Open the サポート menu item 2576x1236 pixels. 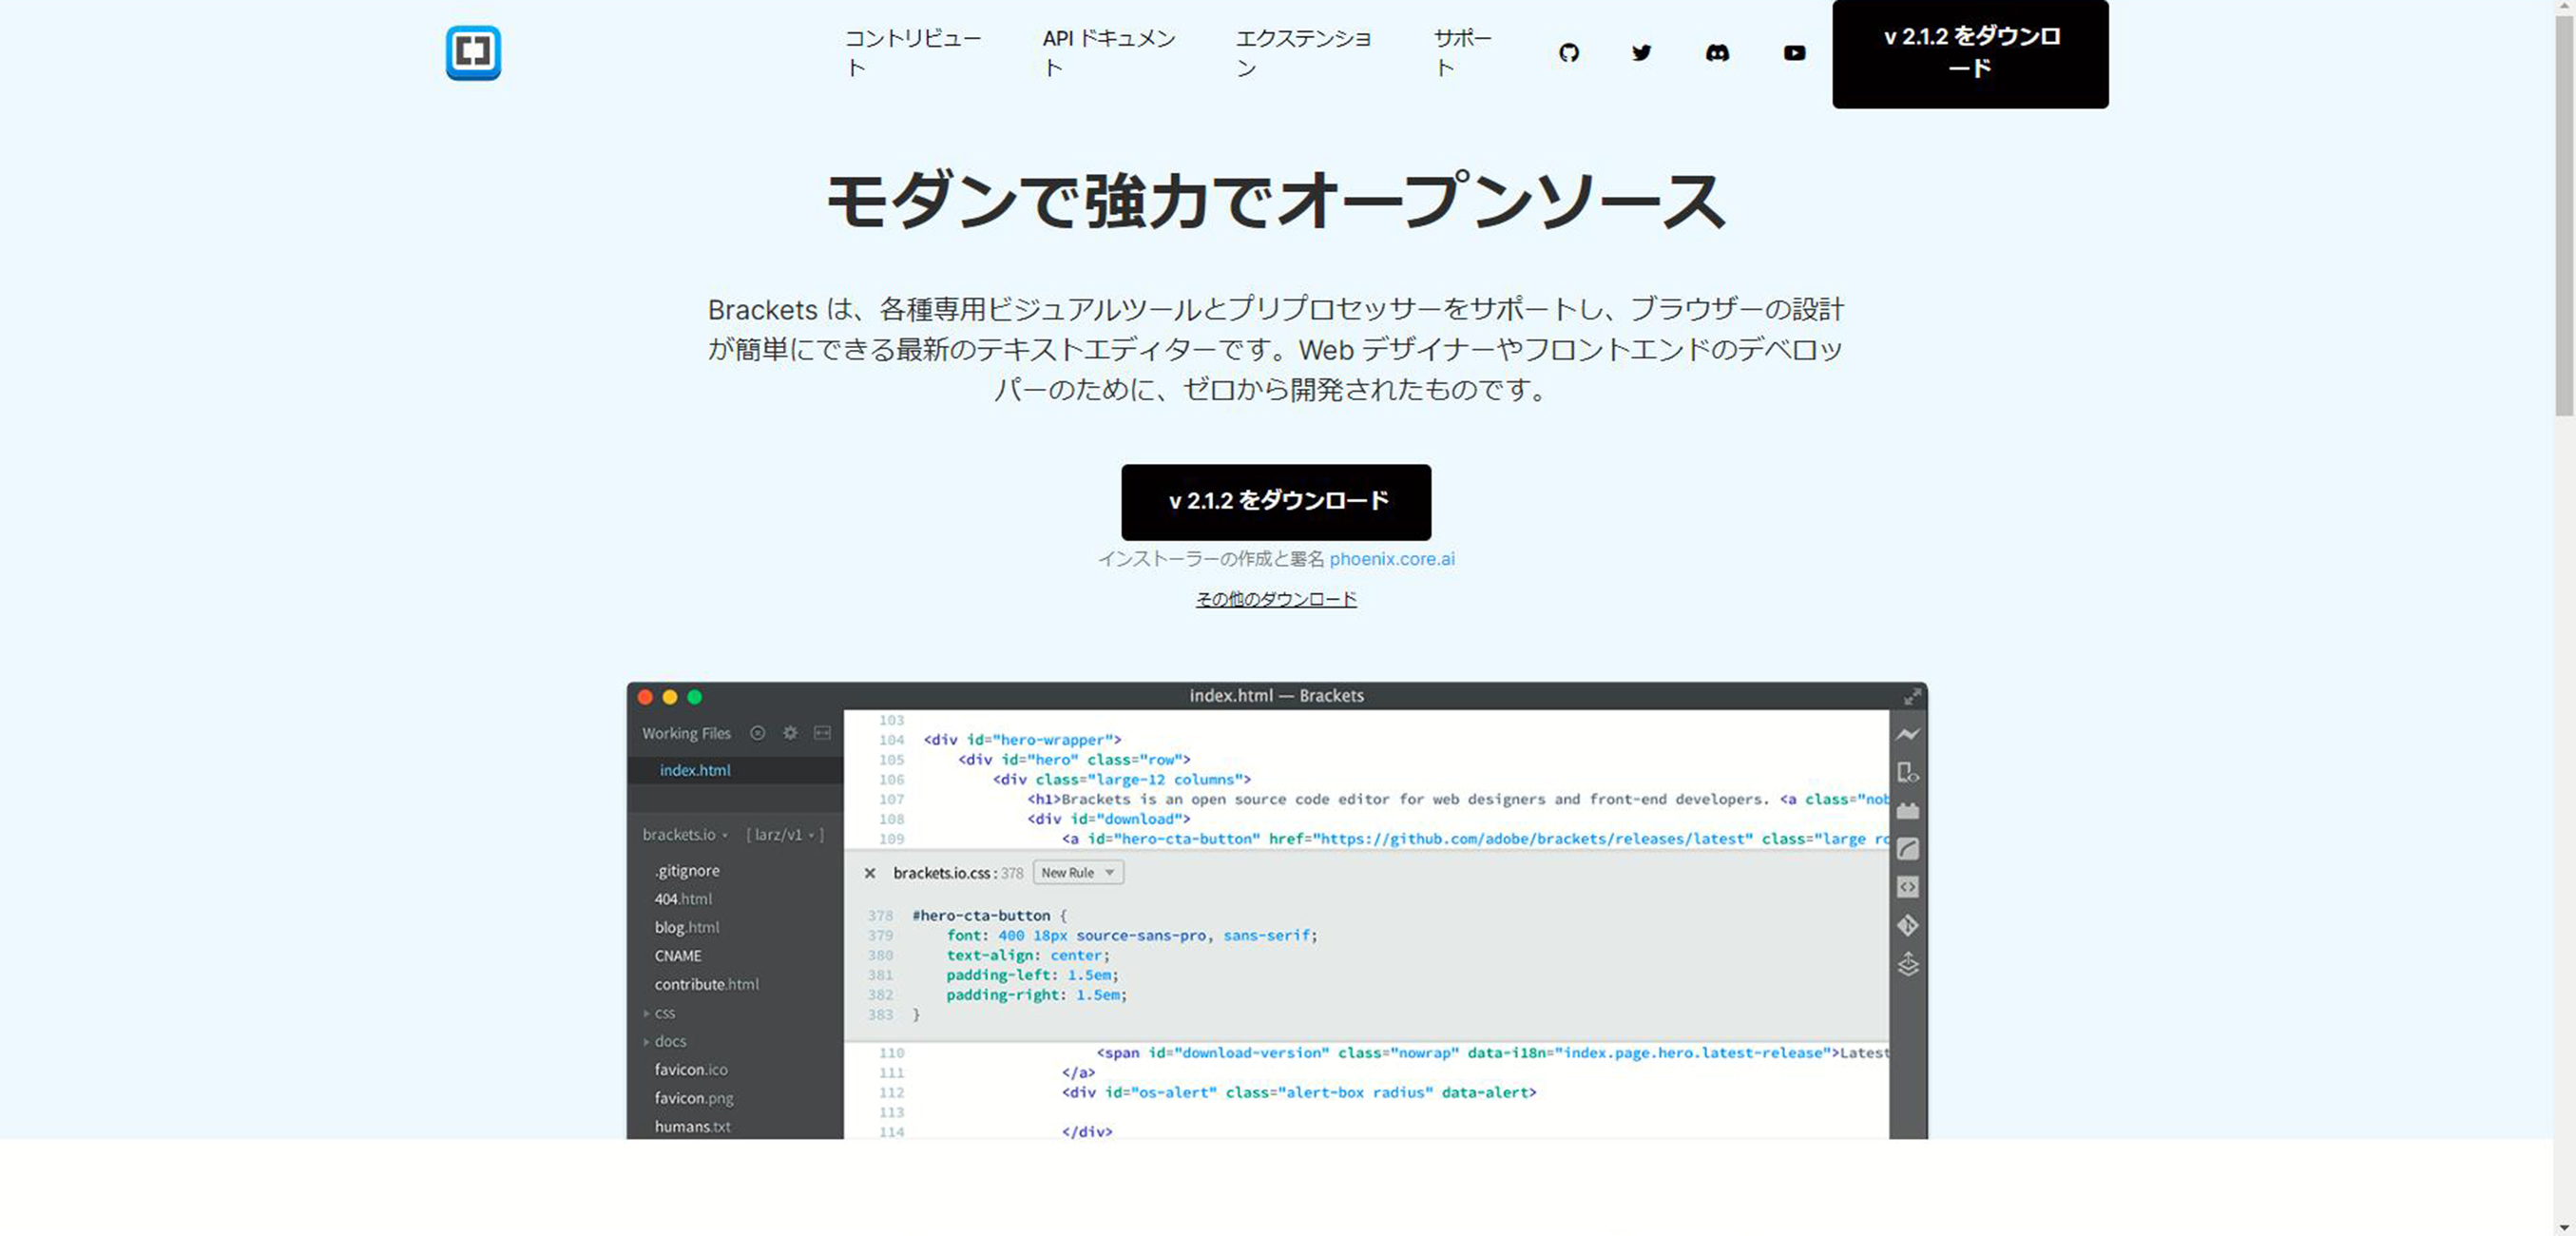click(x=1461, y=52)
